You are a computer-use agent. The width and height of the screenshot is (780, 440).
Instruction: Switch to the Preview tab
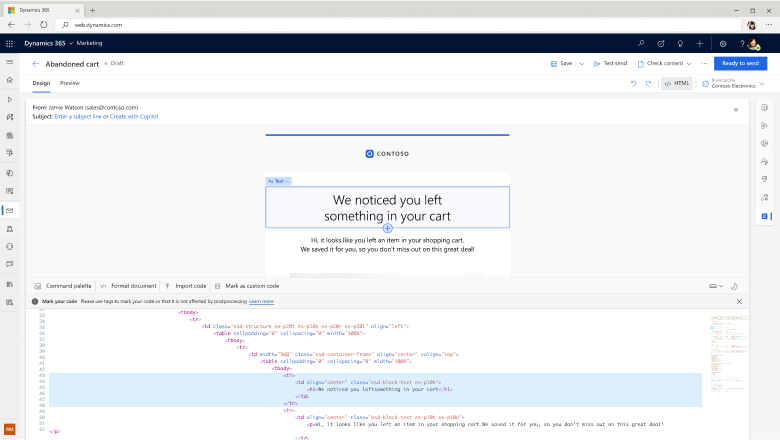point(70,84)
